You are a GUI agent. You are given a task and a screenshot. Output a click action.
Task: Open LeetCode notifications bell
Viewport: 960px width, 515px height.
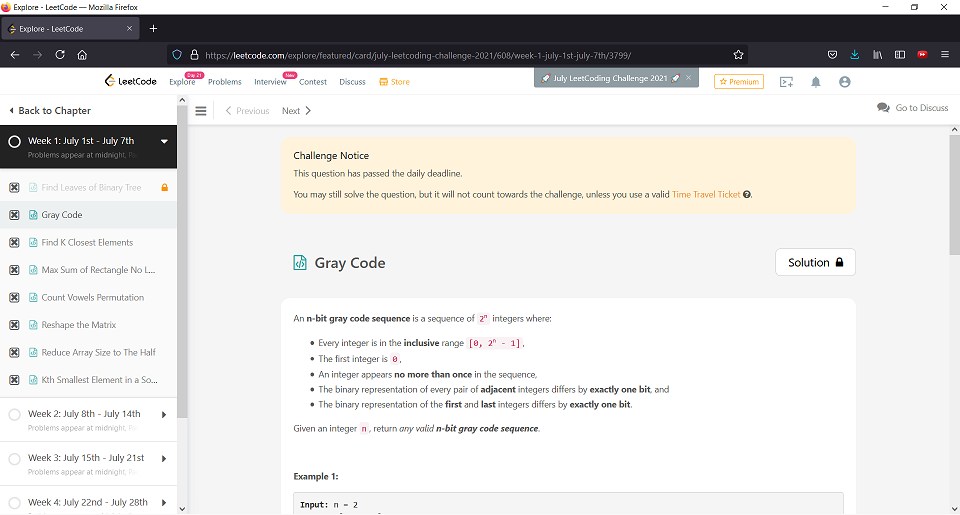pos(816,82)
